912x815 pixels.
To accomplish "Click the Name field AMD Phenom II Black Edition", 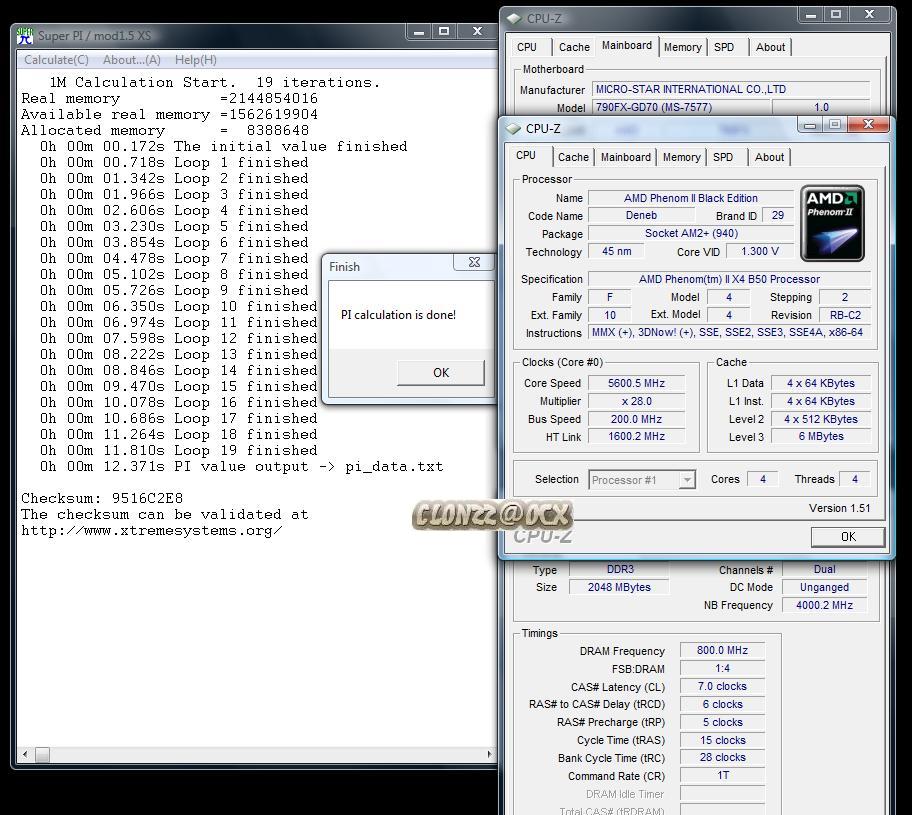I will 691,198.
